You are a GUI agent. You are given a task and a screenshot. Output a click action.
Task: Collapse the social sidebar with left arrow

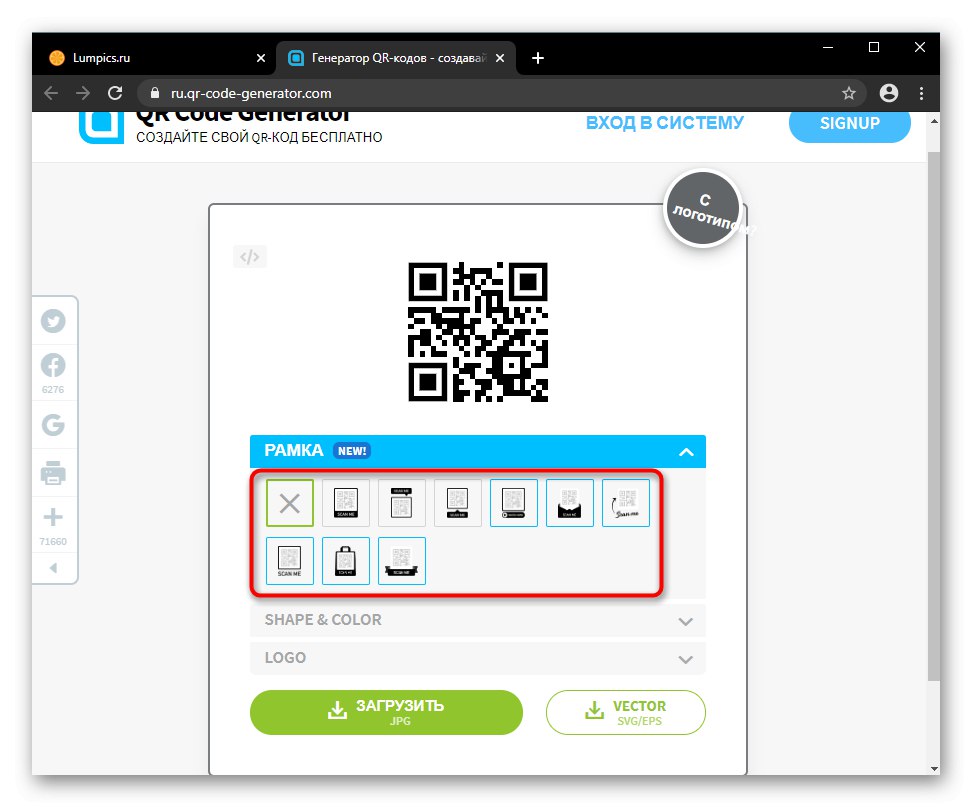(x=53, y=568)
